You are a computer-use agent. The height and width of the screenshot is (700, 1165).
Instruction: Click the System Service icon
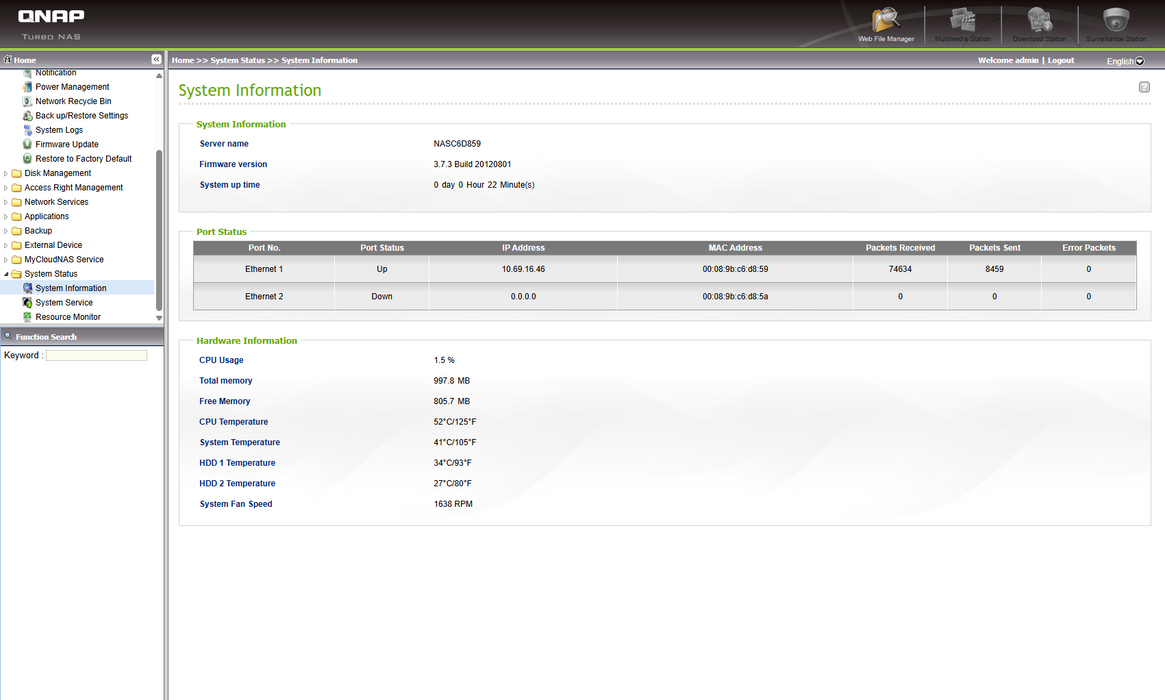(x=27, y=302)
